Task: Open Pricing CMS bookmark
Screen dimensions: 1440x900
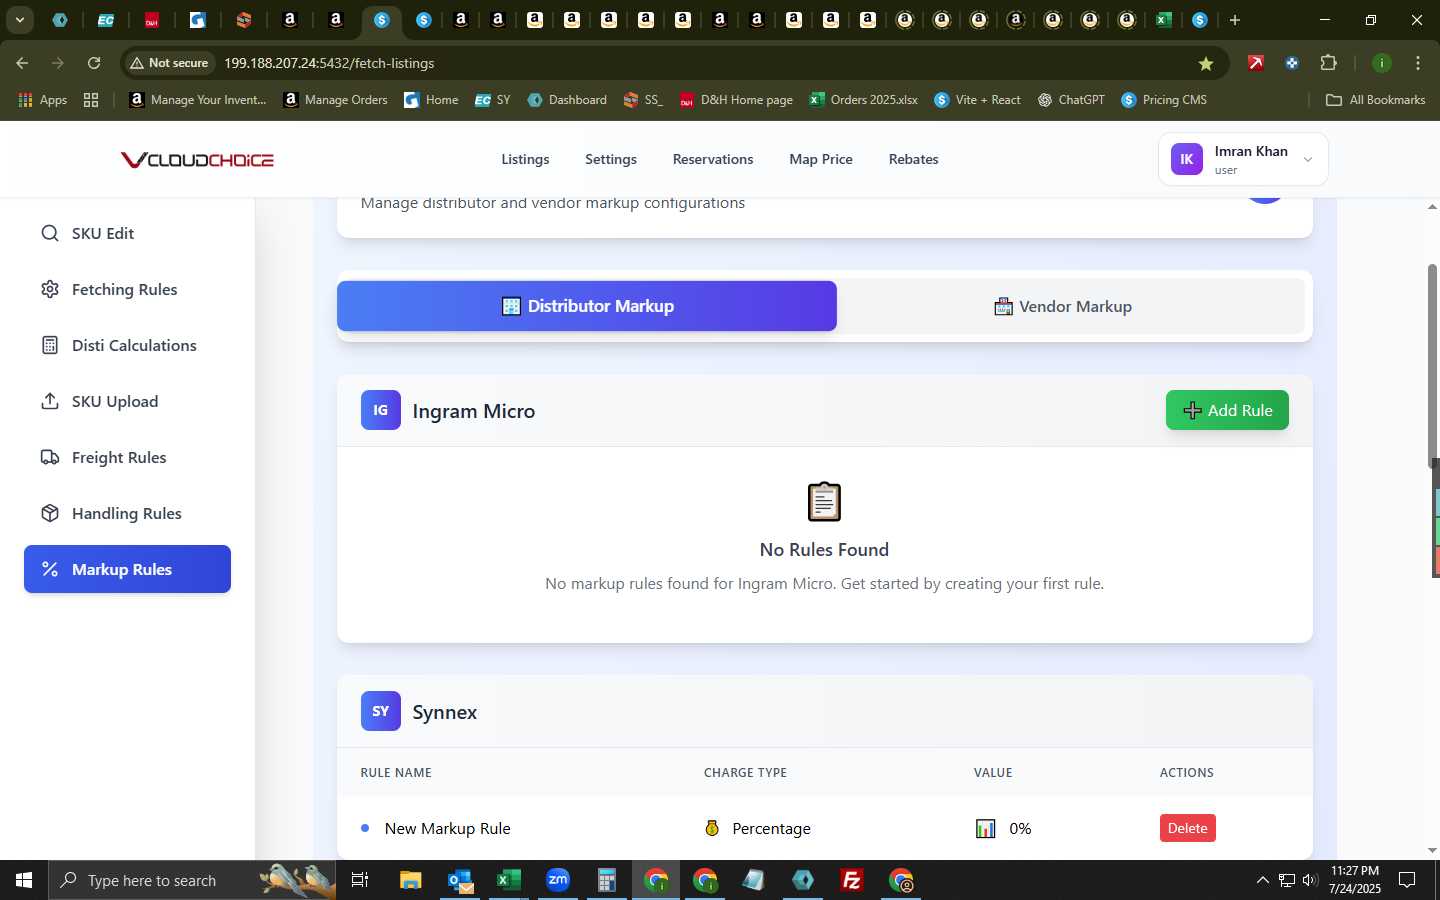Action: 1164,100
